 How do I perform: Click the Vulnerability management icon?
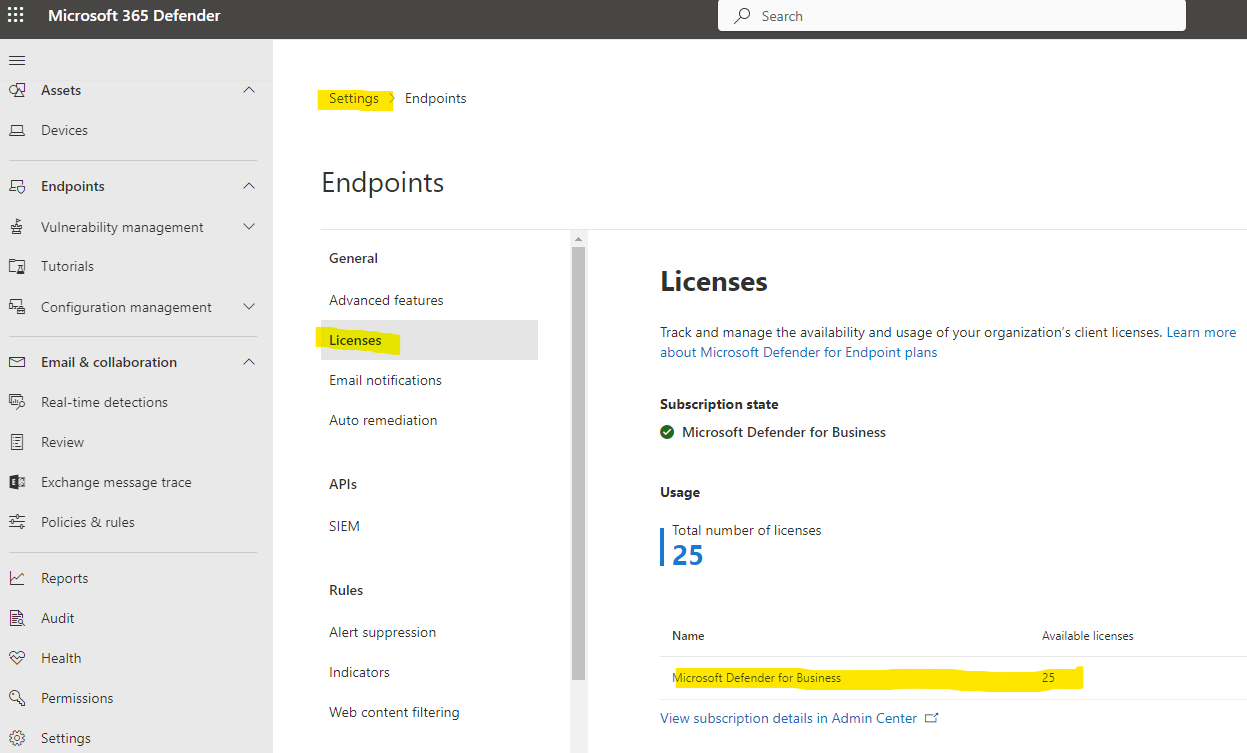17,227
